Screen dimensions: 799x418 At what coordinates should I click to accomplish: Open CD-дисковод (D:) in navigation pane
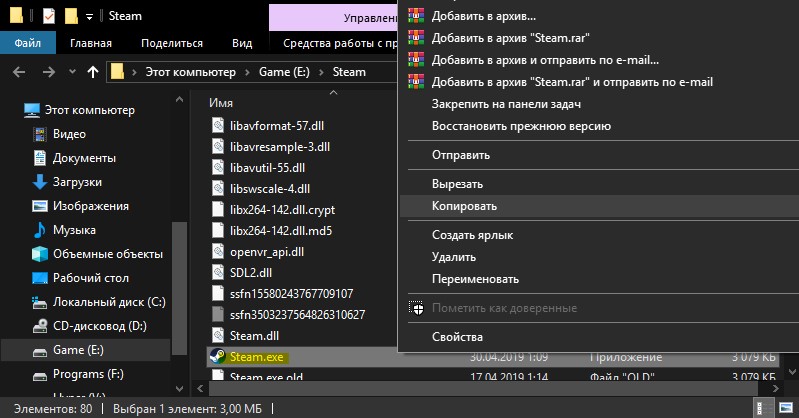(x=99, y=326)
